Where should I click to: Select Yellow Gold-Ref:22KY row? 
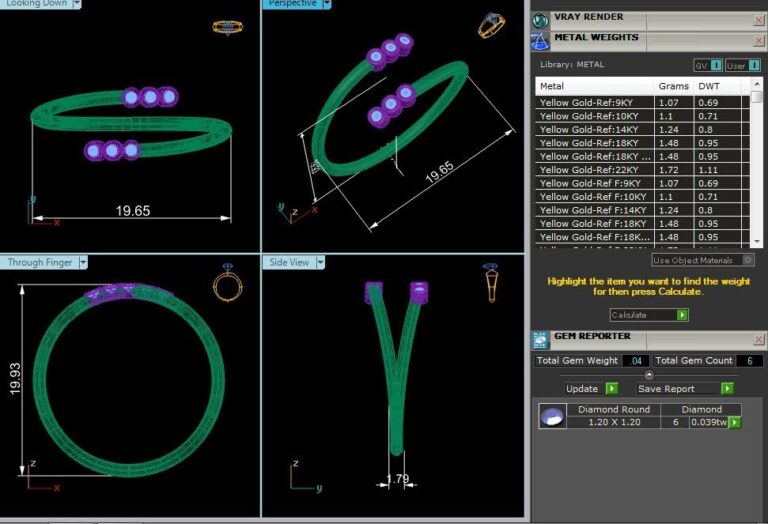[x=643, y=170]
